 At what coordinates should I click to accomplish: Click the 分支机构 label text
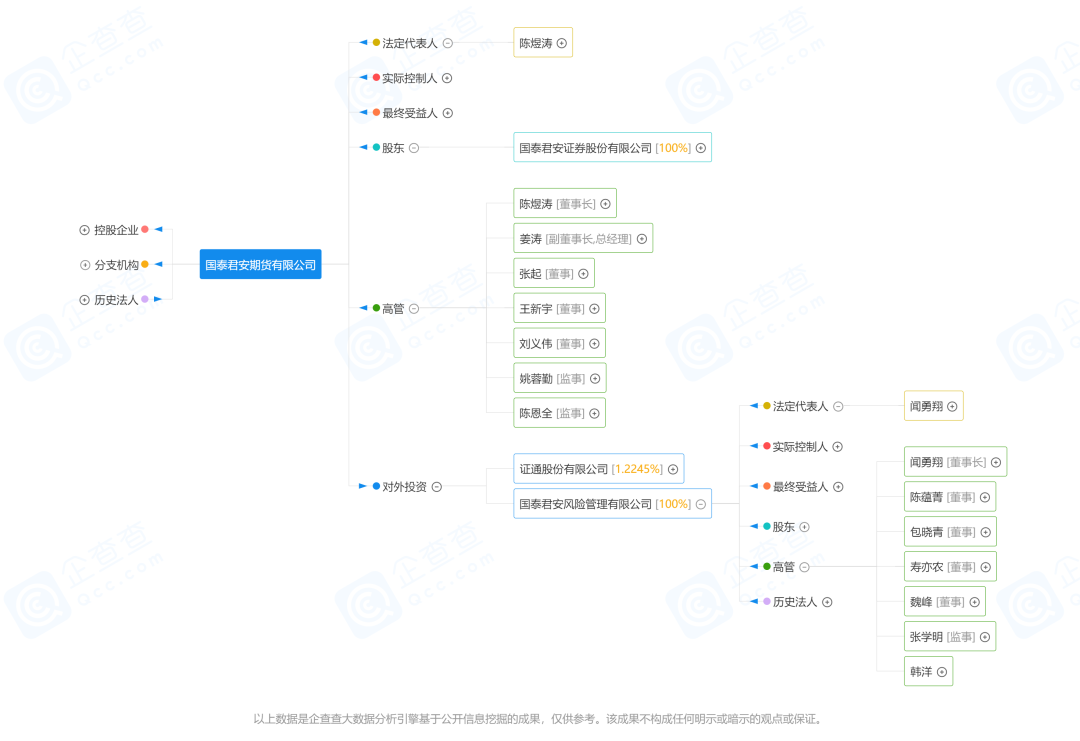click(x=116, y=265)
